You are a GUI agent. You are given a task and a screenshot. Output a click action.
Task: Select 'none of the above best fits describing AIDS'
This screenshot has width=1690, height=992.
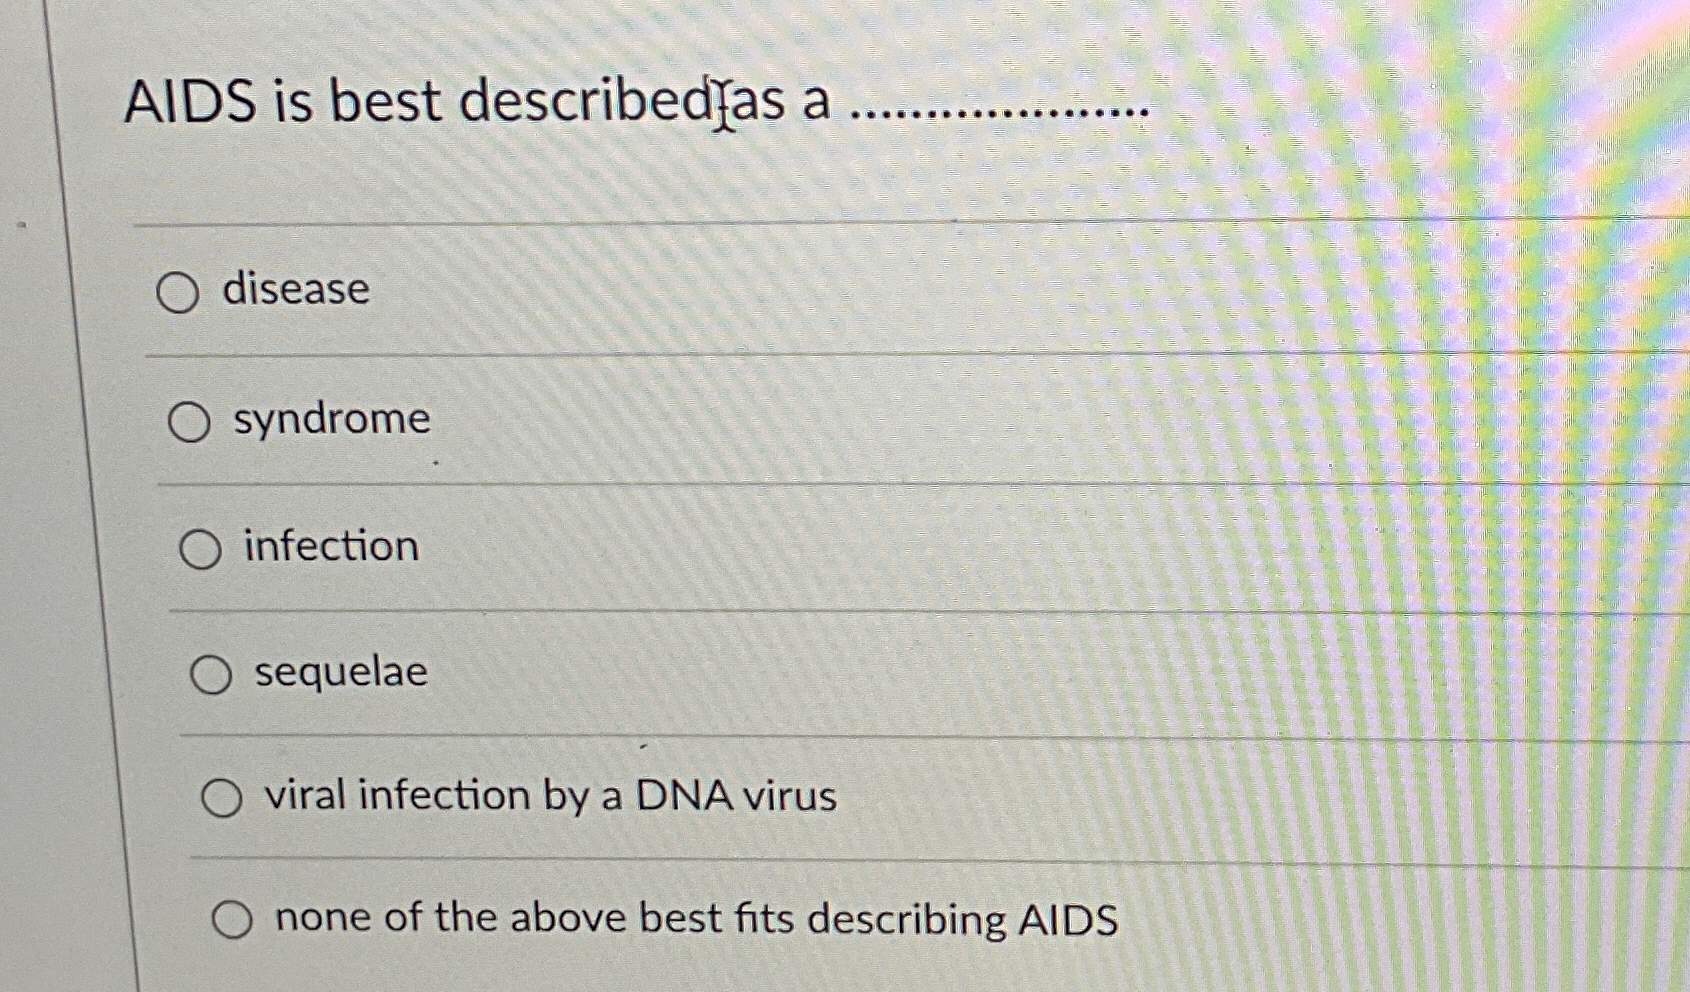pyautogui.click(x=233, y=917)
